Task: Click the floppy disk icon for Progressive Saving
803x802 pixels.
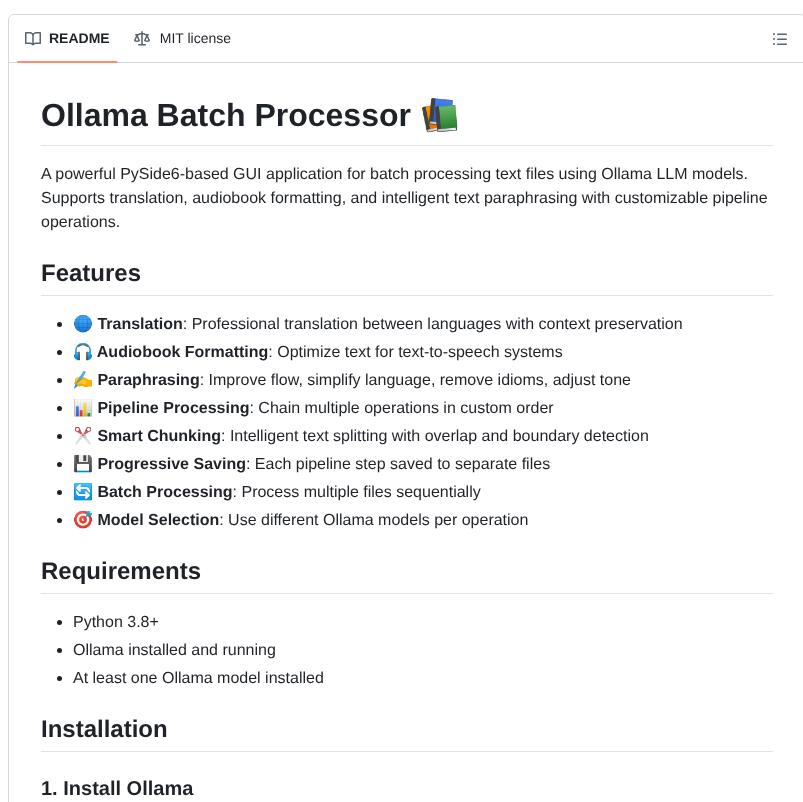Action: coord(82,463)
